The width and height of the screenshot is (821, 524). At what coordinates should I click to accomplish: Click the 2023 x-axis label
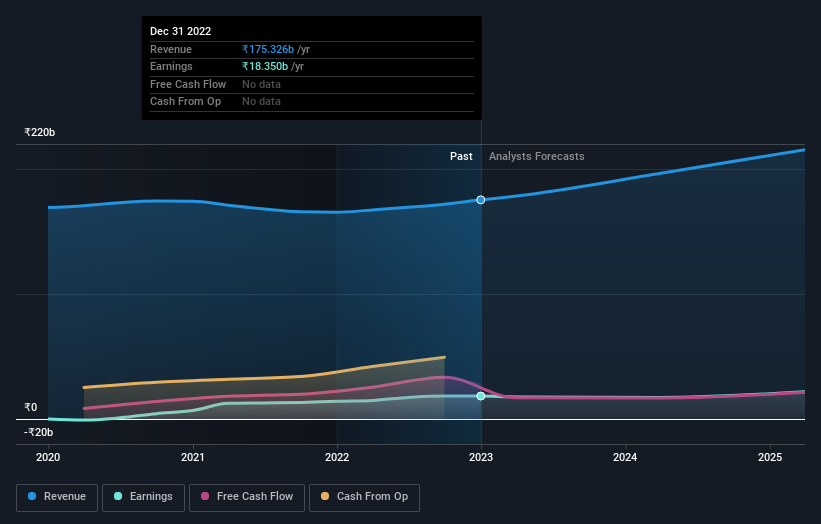[x=481, y=458]
